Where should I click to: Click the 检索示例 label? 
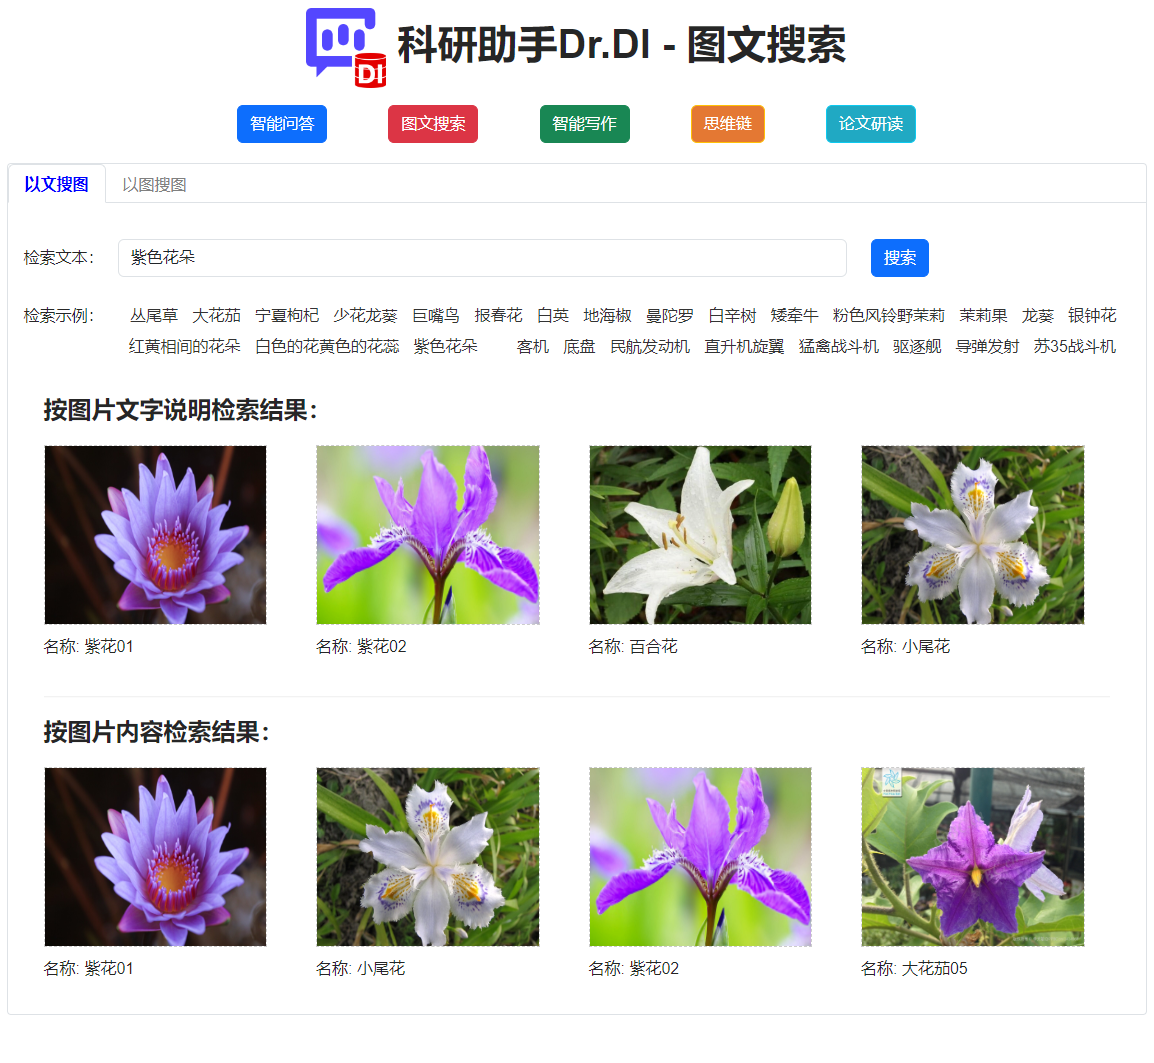click(x=59, y=316)
